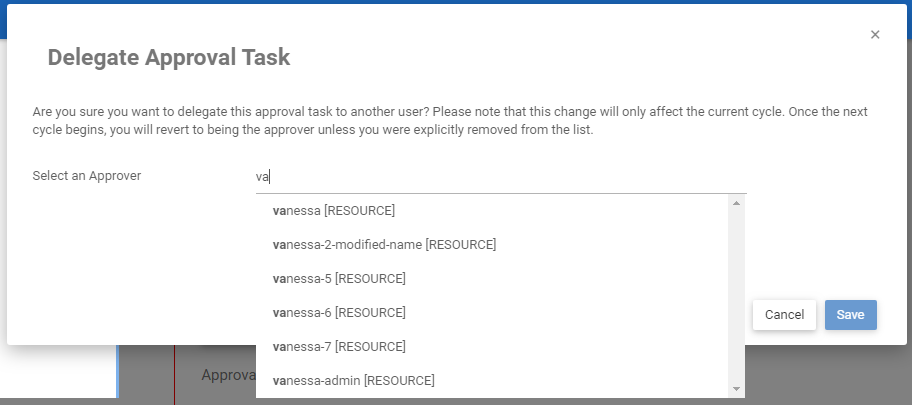Select 'vanessa-admin [RESOURCE]' suggestion
Image resolution: width=912 pixels, height=405 pixels.
353,381
